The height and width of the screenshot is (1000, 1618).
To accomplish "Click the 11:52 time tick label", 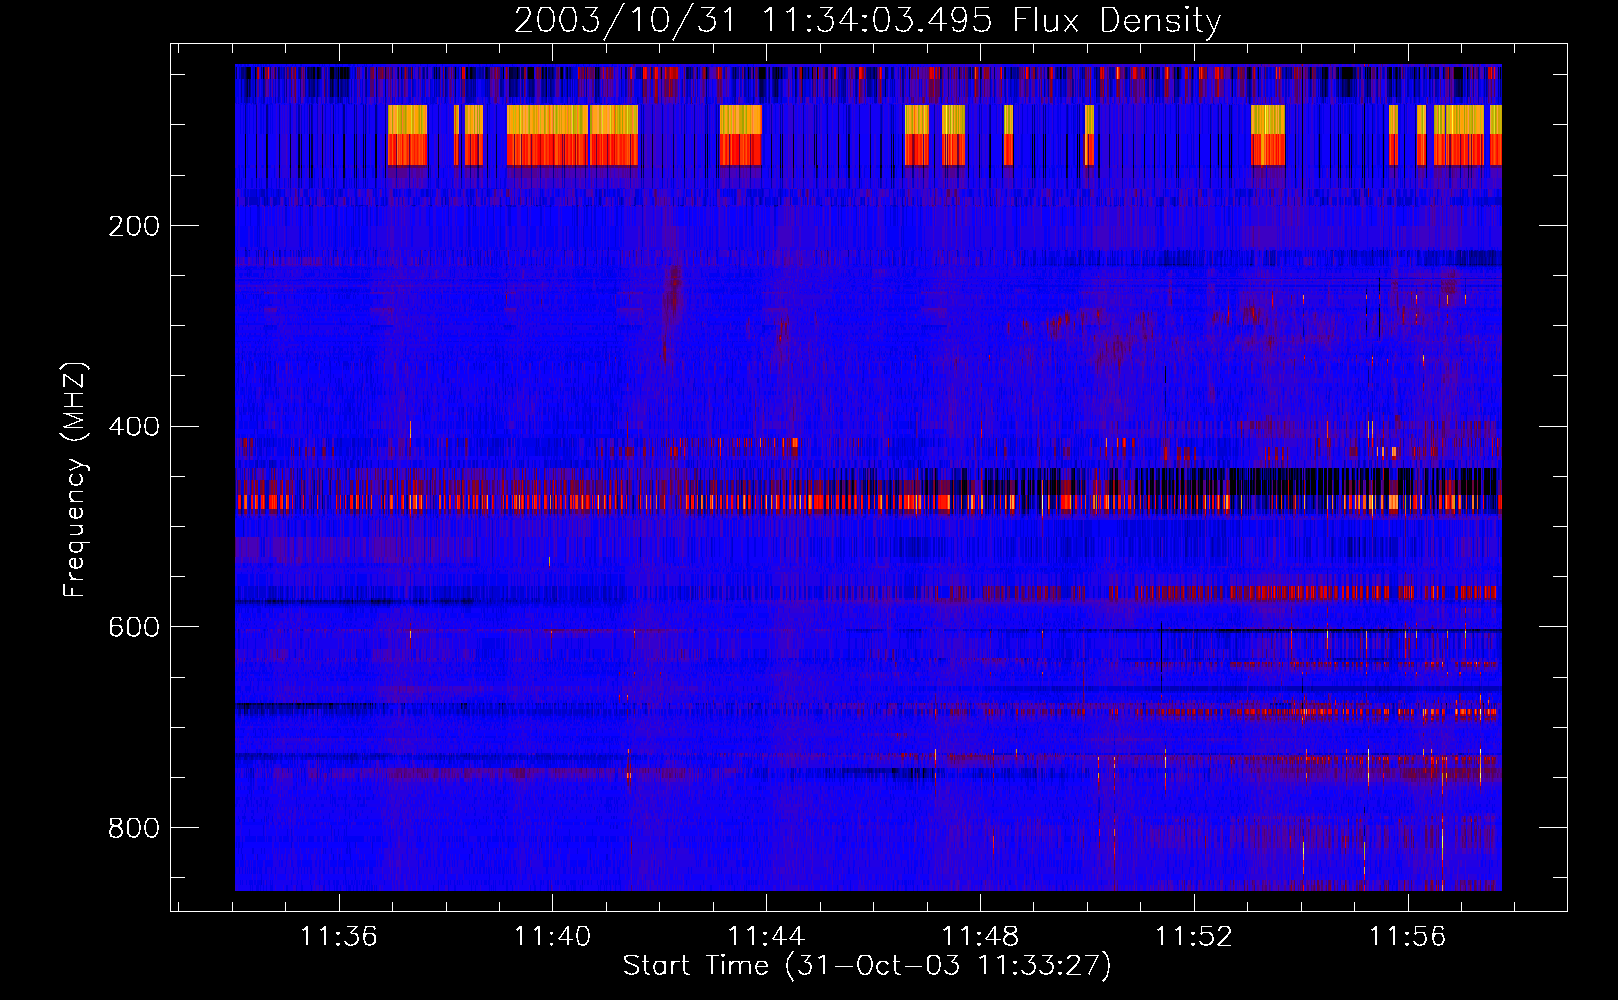I will point(1194,937).
